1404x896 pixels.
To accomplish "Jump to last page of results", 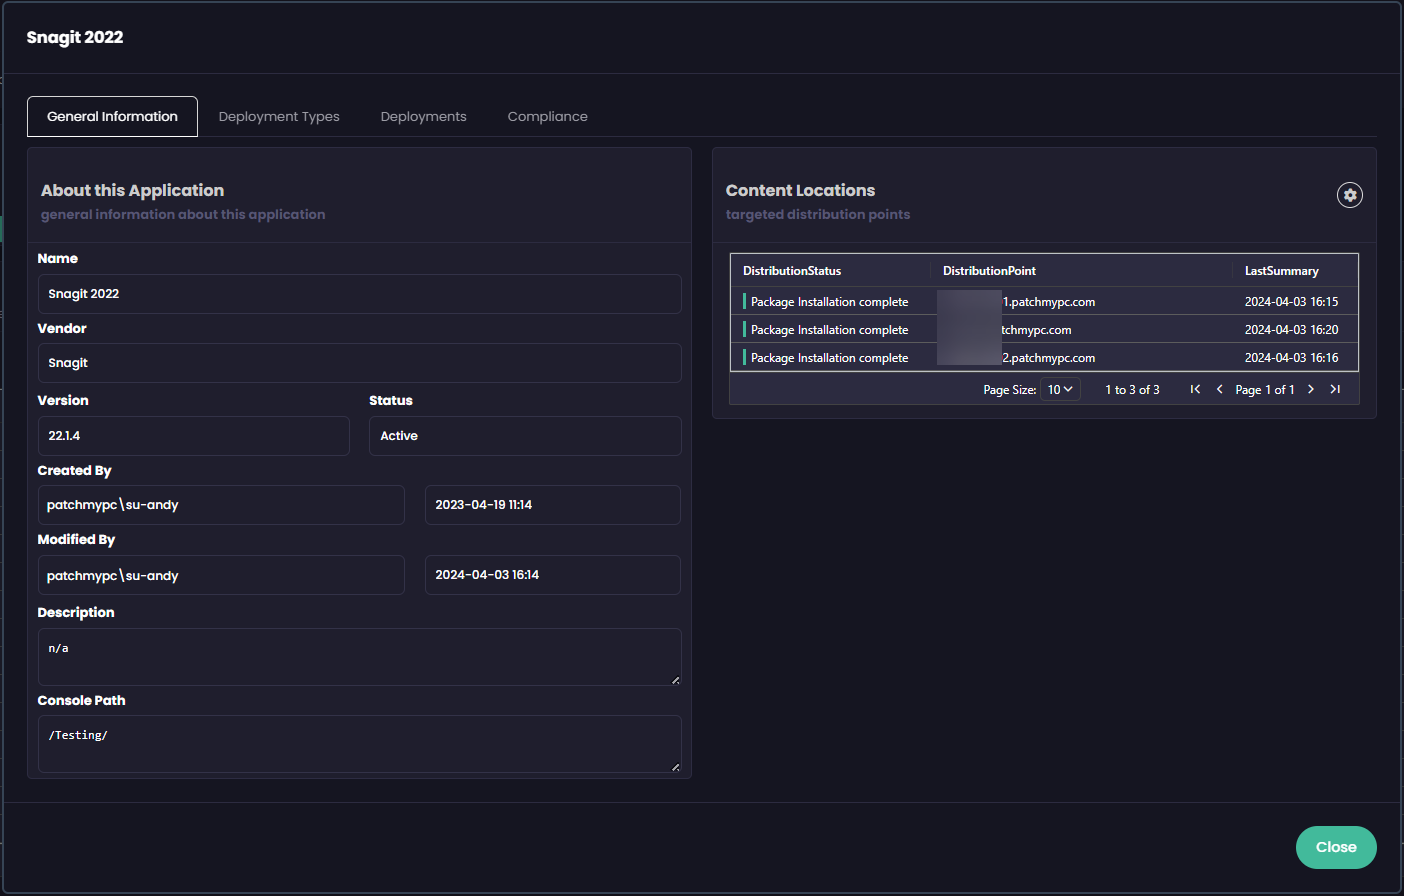I will tap(1335, 389).
